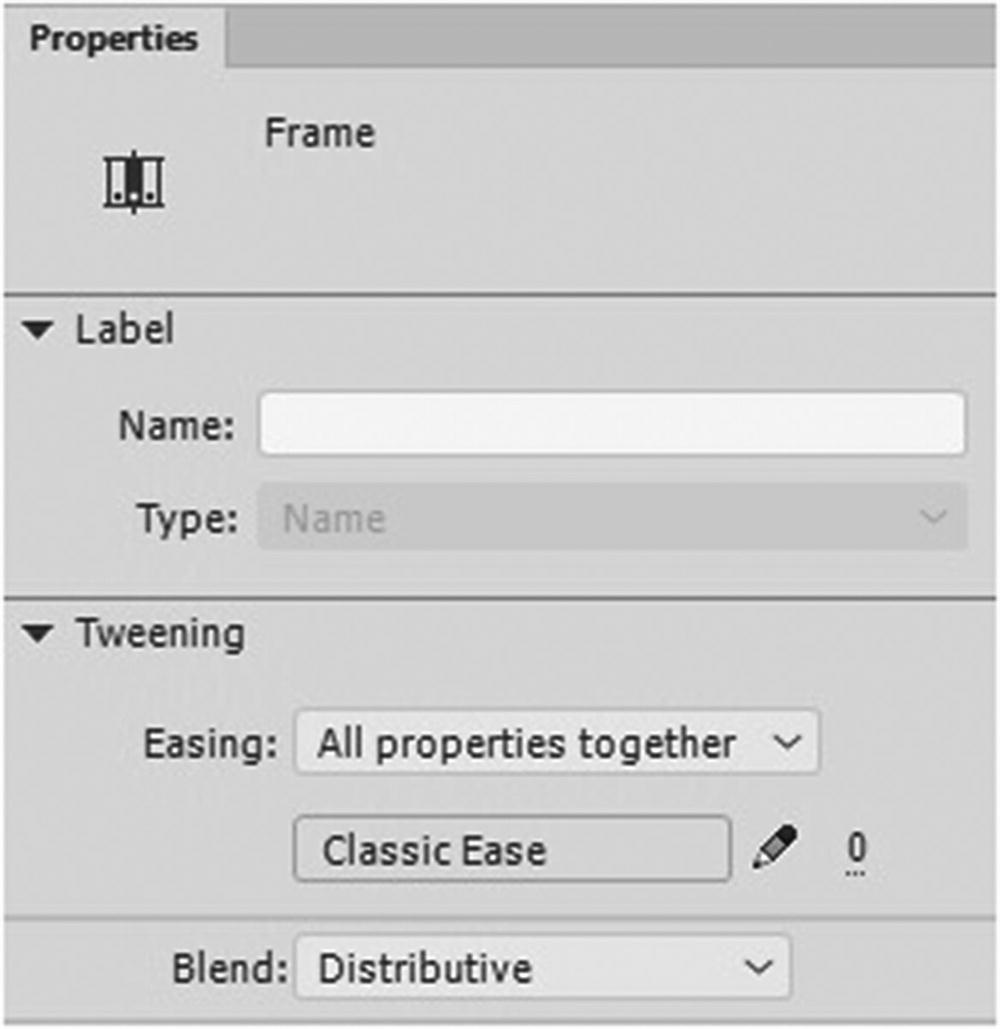
Task: Click the chevron on the Type dropdown
Action: [x=933, y=517]
